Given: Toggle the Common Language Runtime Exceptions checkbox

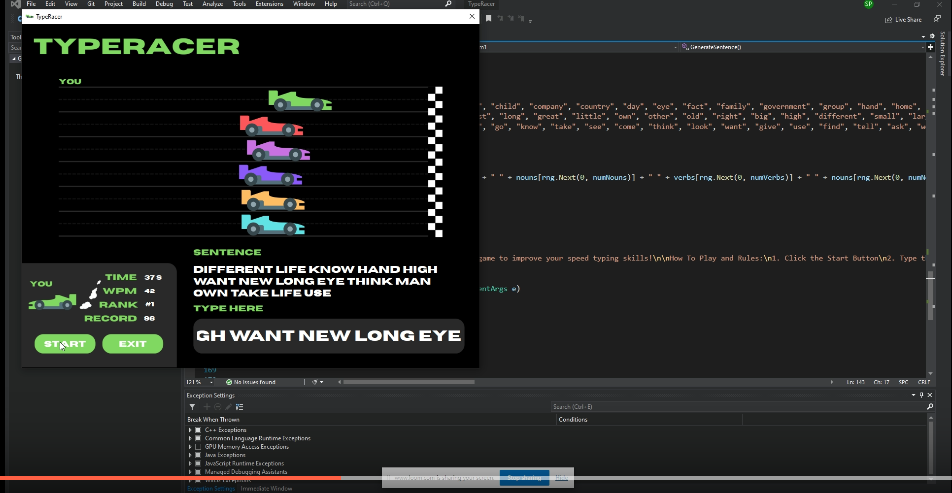Looking at the screenshot, I should pyautogui.click(x=198, y=438).
